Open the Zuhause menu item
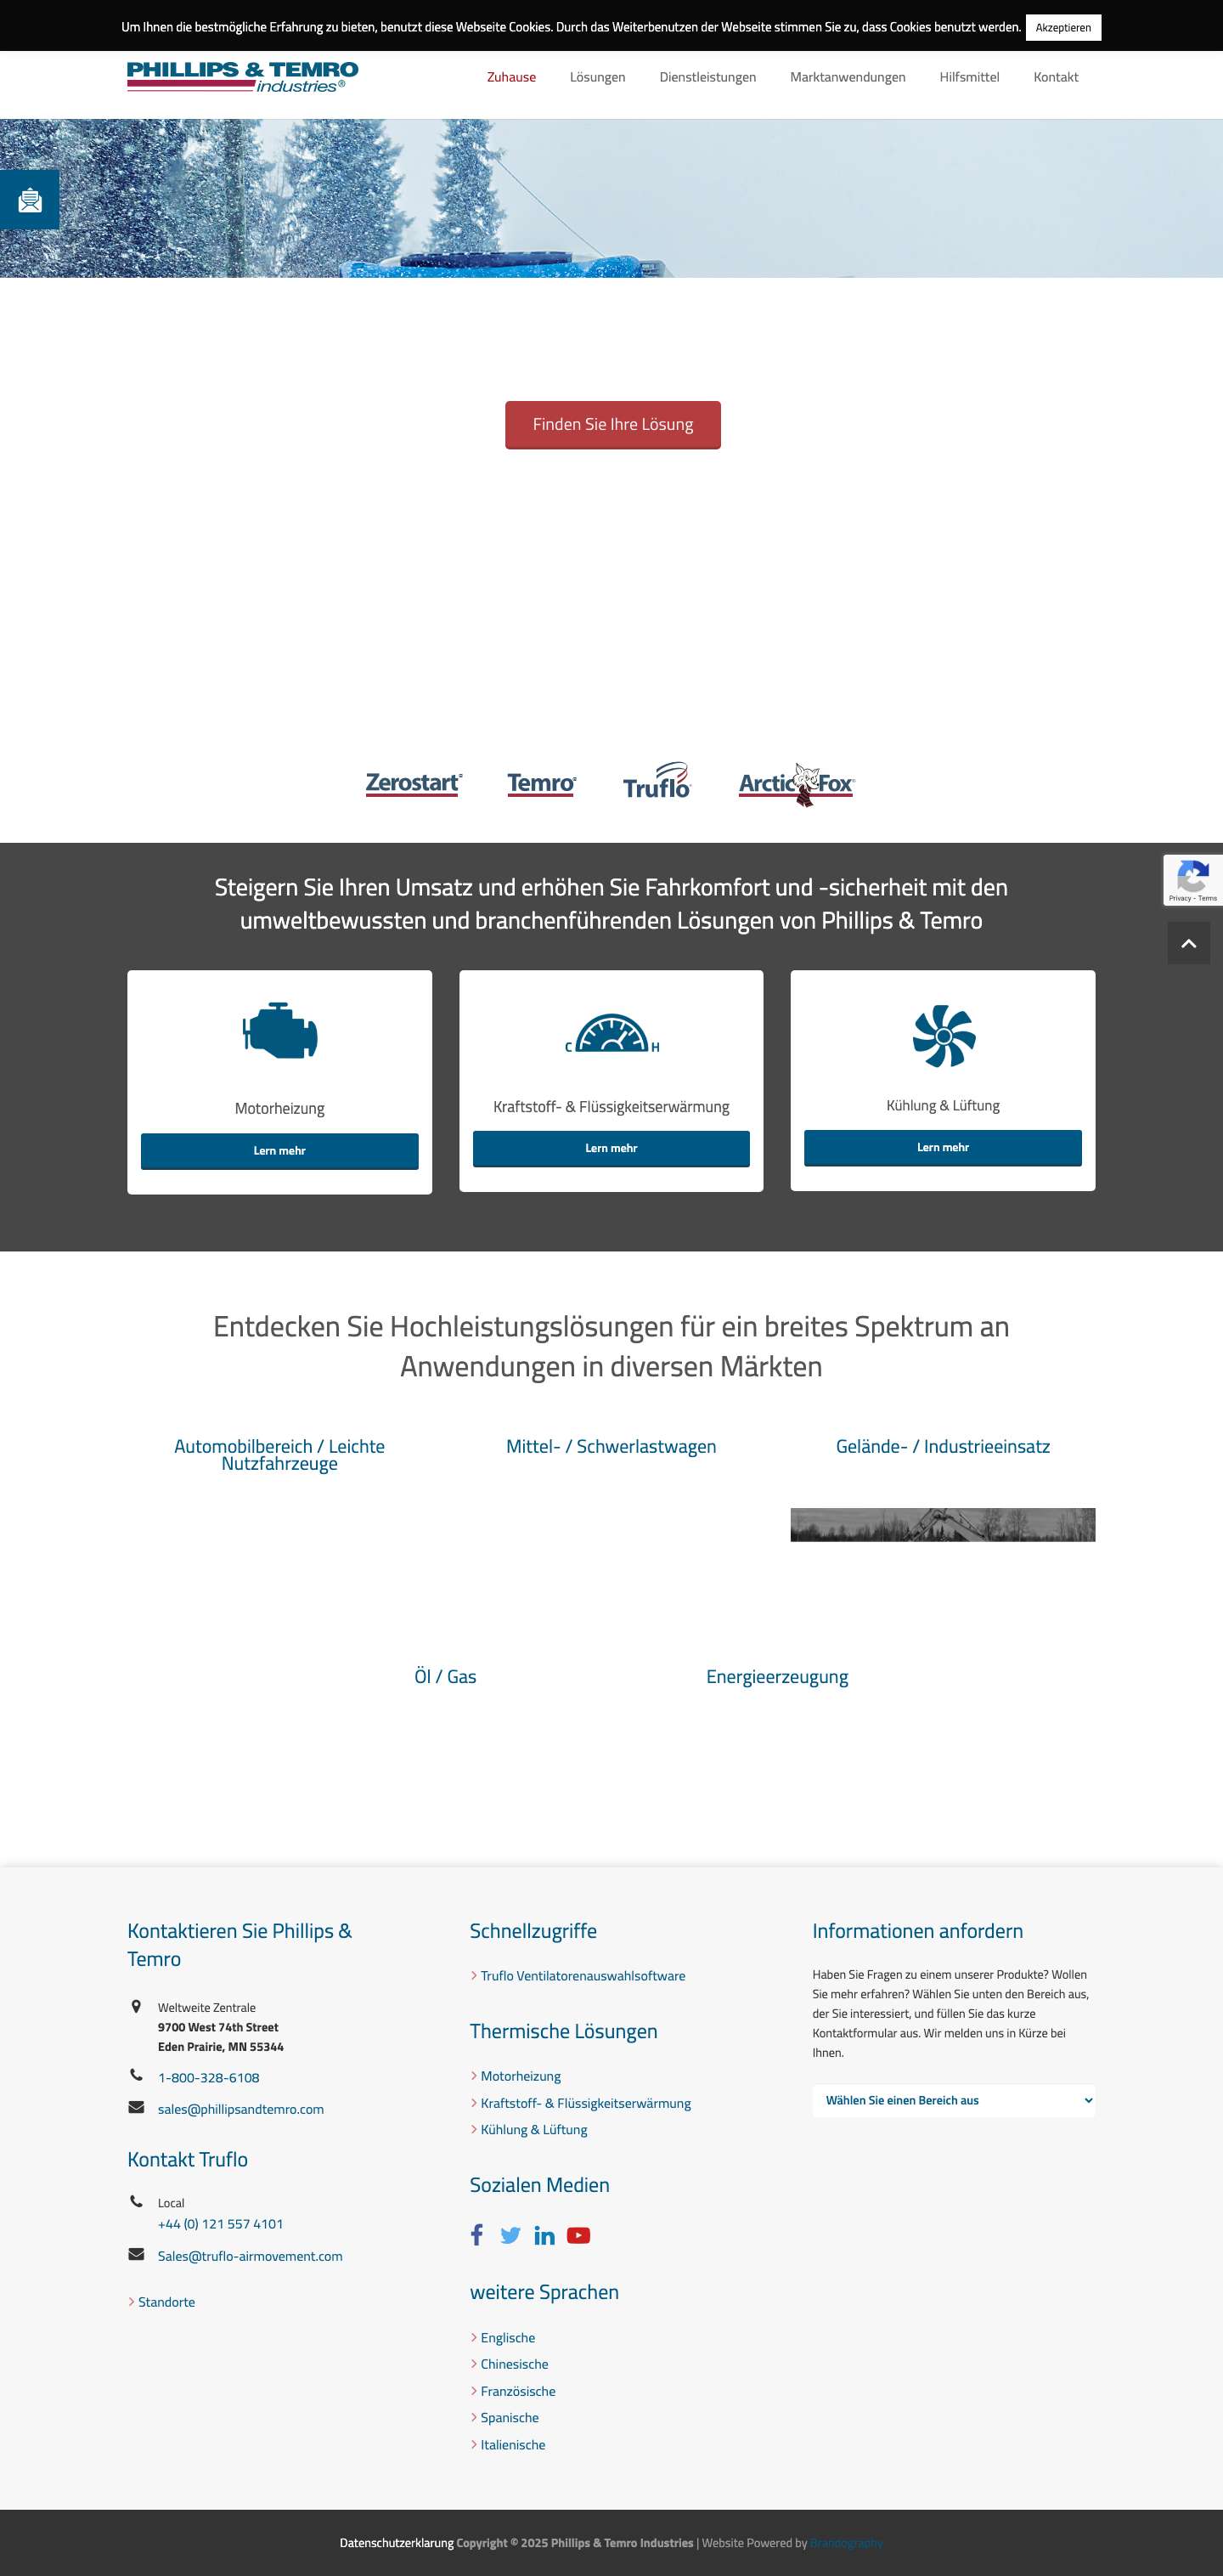Image resolution: width=1223 pixels, height=2576 pixels. 511,77
